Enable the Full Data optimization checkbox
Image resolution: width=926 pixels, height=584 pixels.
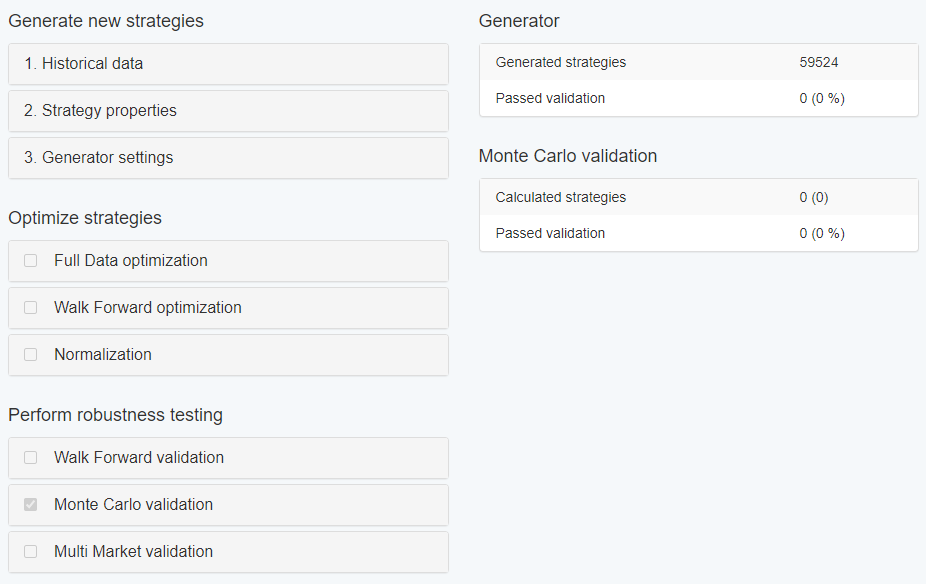coord(31,260)
